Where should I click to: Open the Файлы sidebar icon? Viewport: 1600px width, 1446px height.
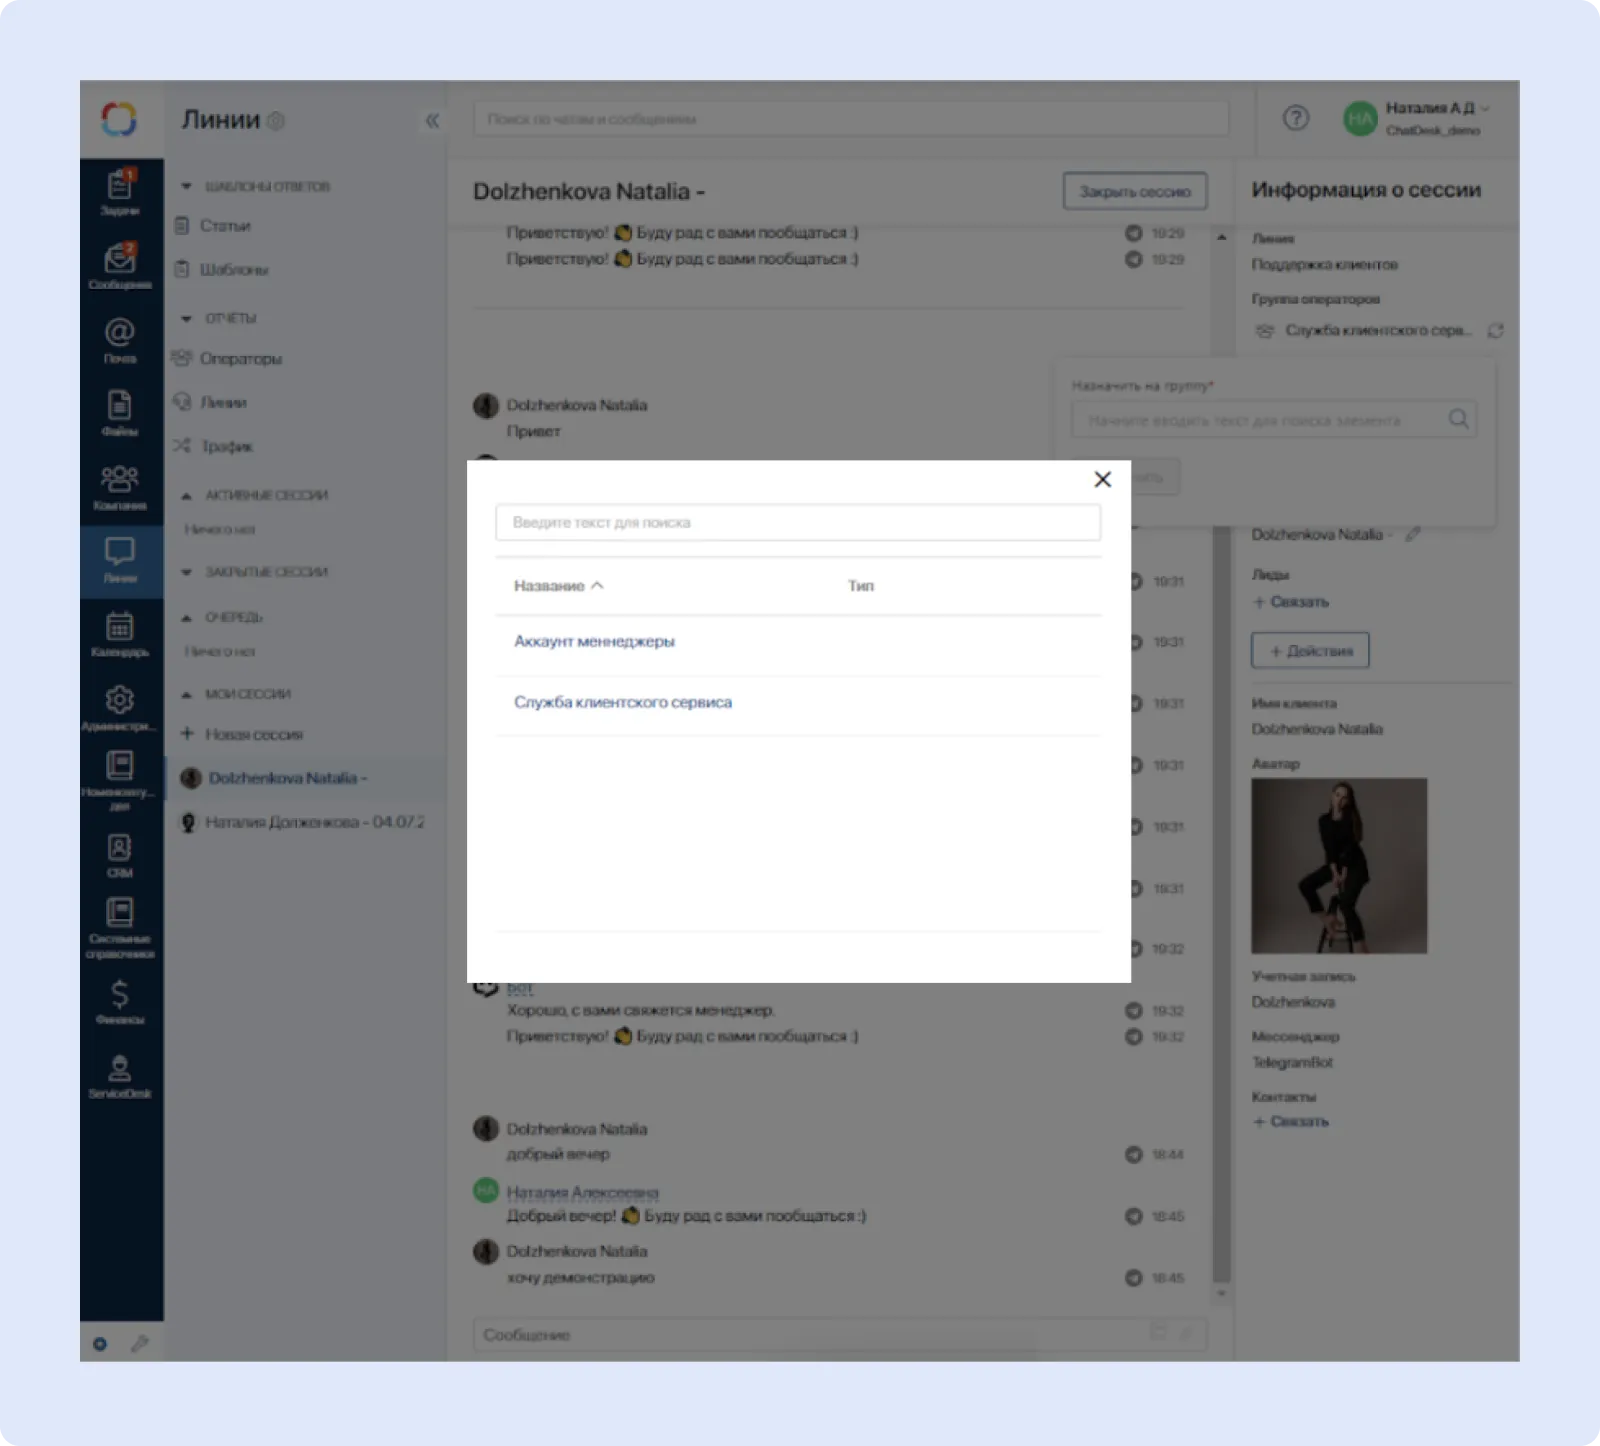(119, 412)
